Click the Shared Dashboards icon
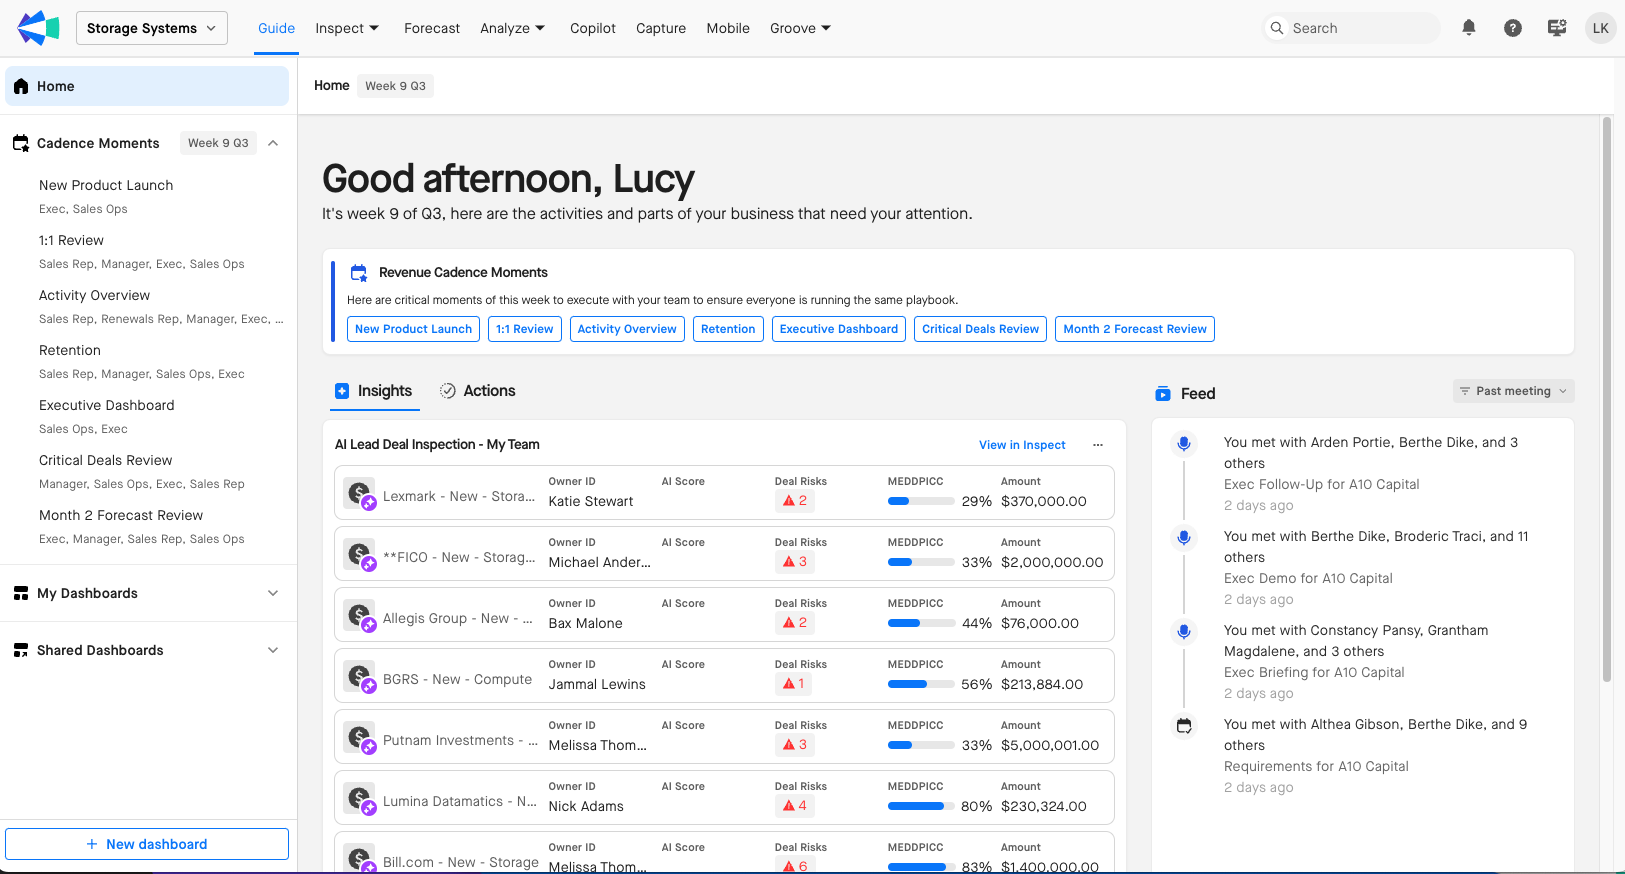Screen dimensions: 1625x874 21,650
